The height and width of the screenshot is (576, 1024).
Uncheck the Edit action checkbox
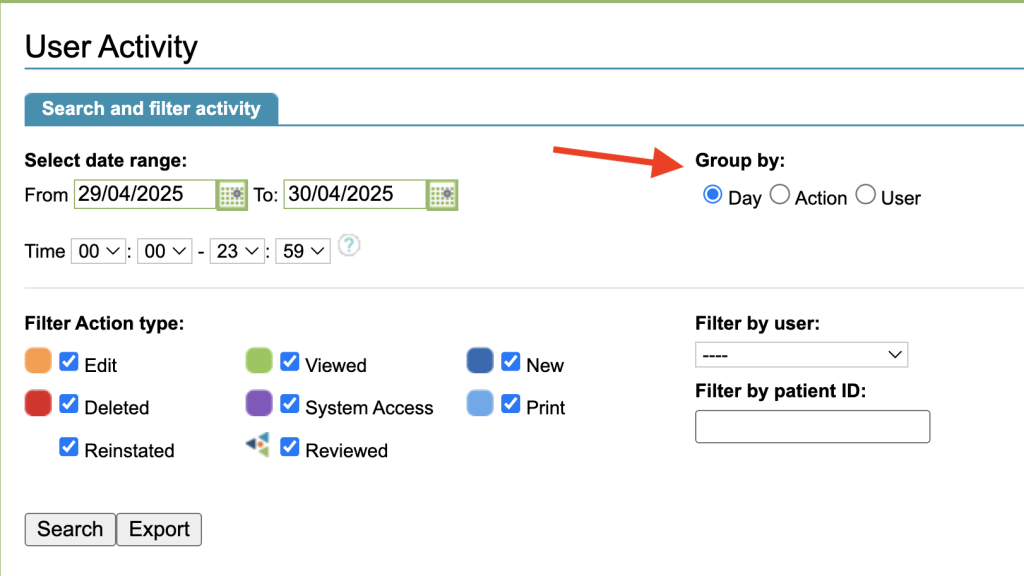click(x=69, y=362)
